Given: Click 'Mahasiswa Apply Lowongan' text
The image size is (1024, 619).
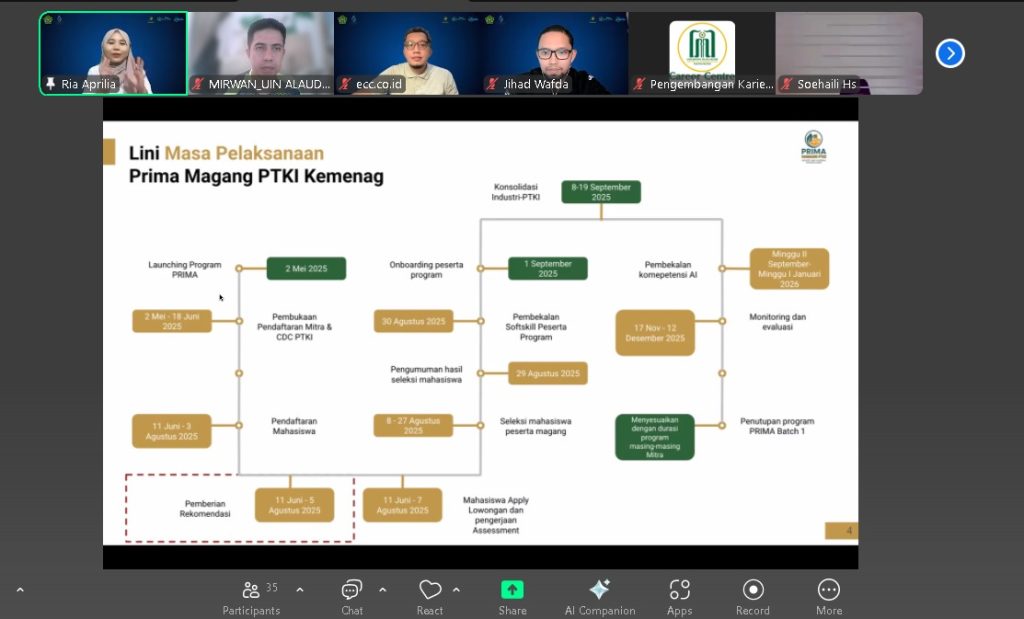Looking at the screenshot, I should (x=496, y=515).
